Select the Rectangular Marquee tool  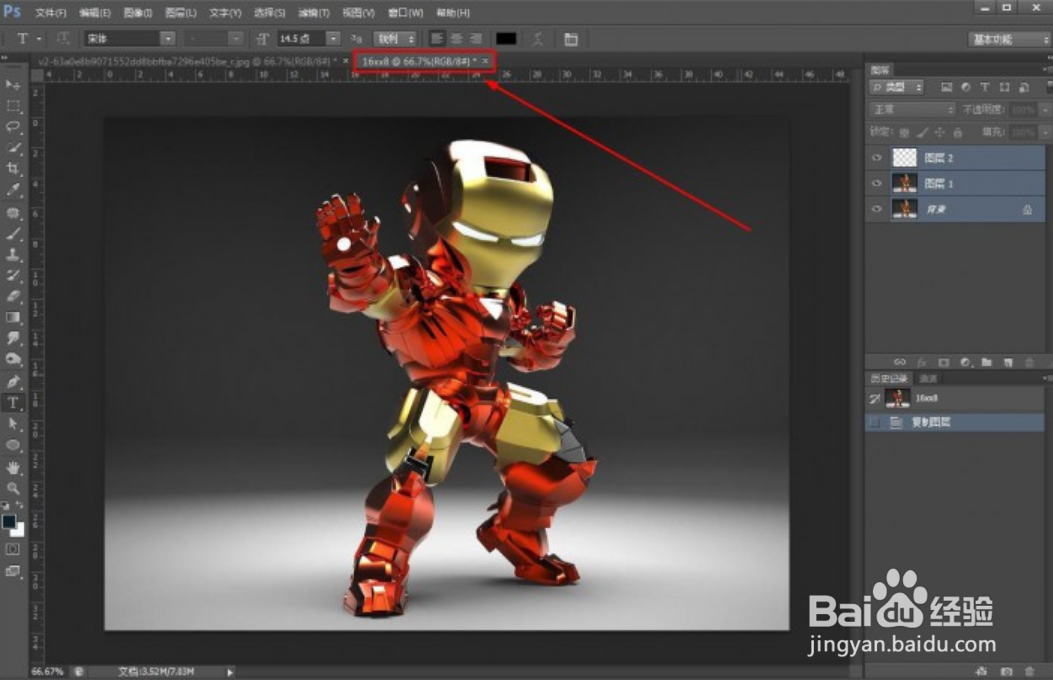pos(13,106)
